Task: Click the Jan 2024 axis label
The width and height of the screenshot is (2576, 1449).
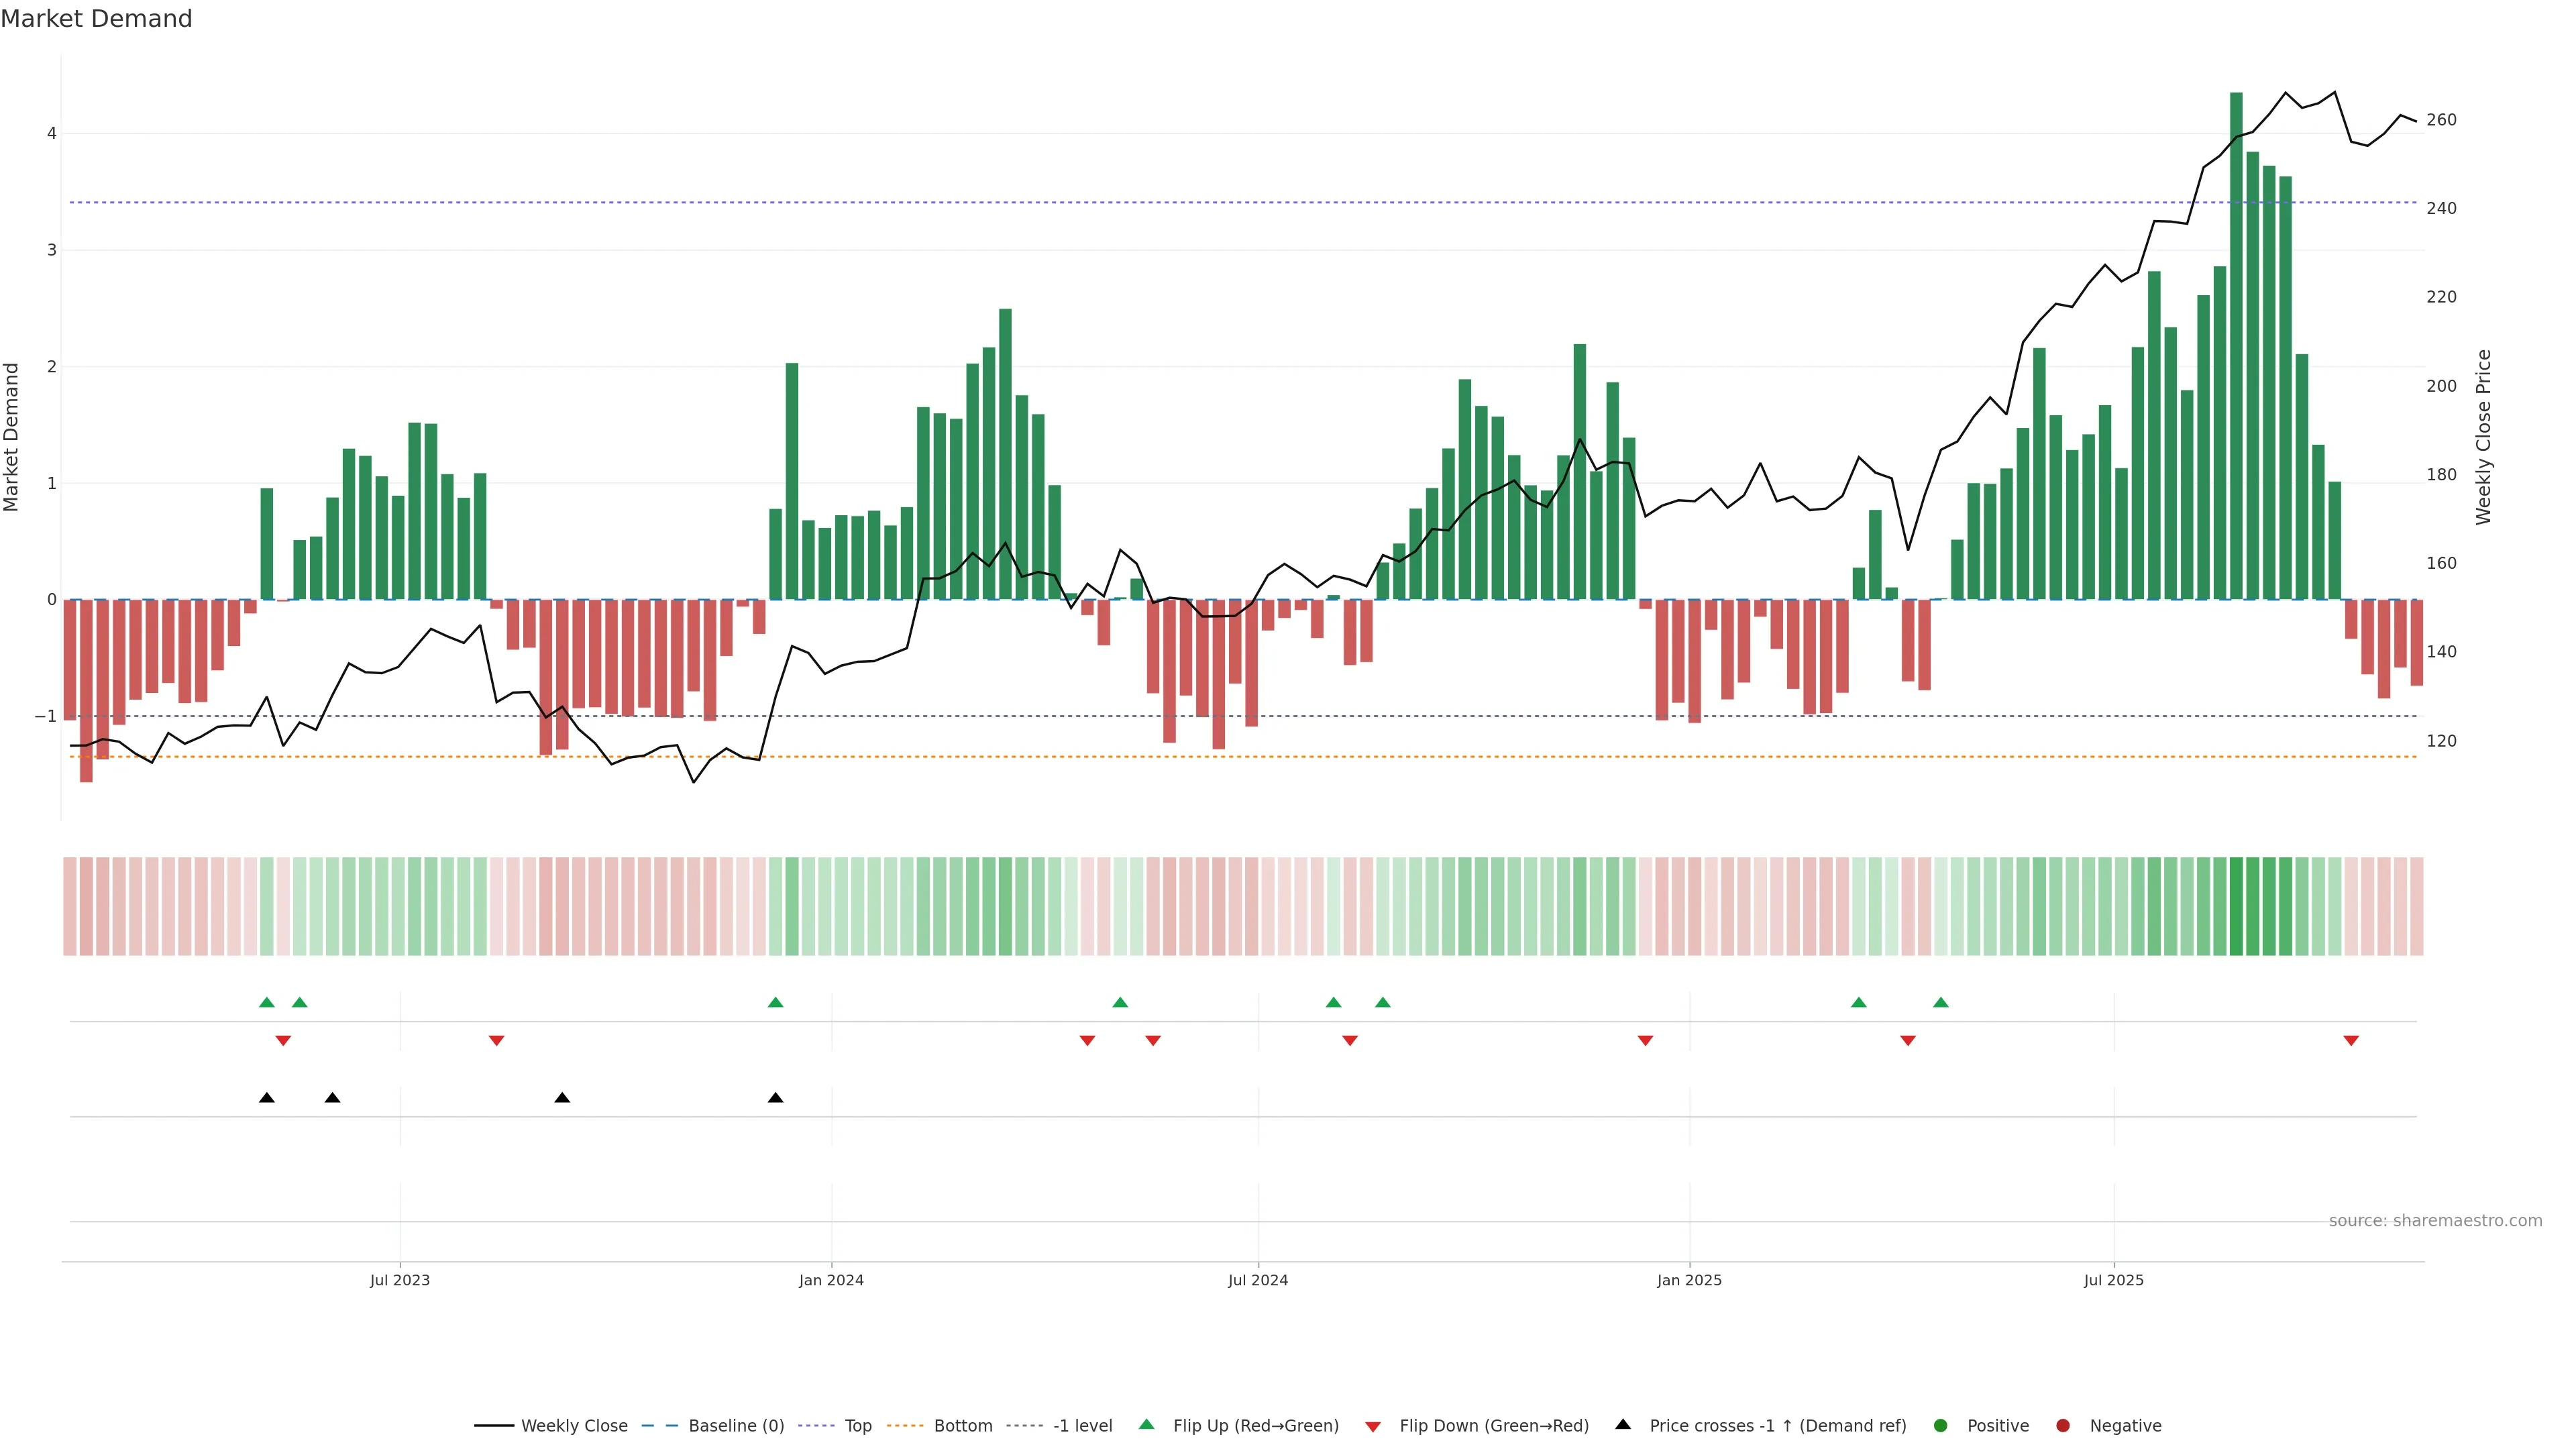Action: coord(831,1280)
